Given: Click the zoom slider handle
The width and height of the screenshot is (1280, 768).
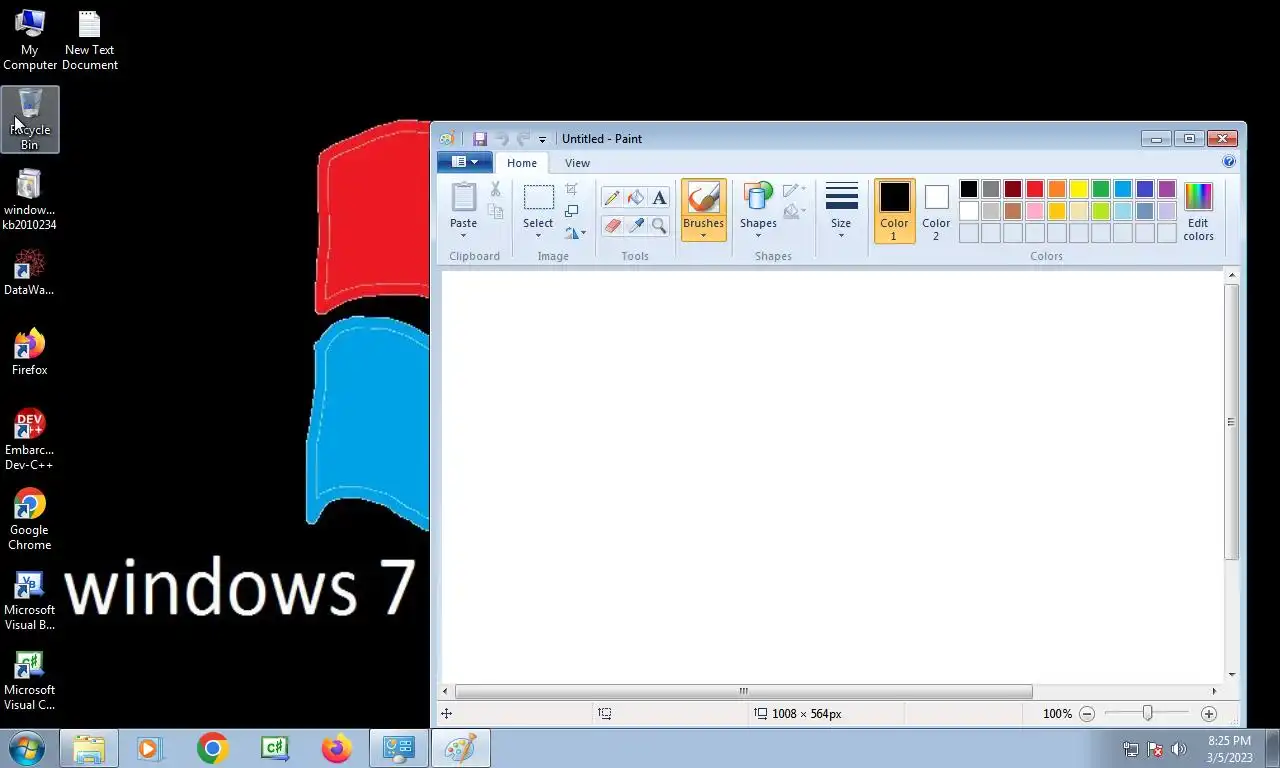Looking at the screenshot, I should tap(1147, 713).
